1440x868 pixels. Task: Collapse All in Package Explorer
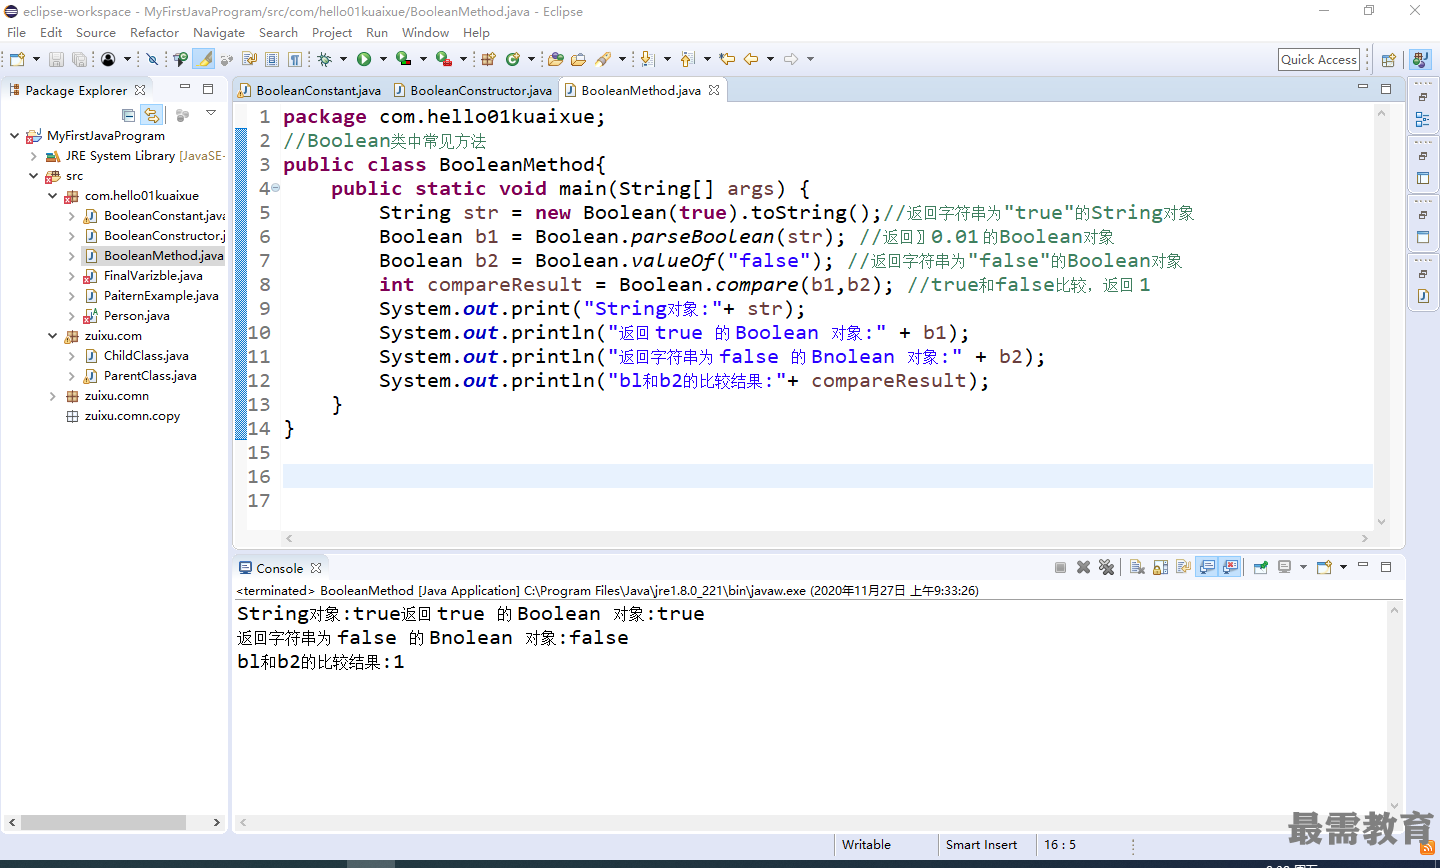(x=128, y=115)
